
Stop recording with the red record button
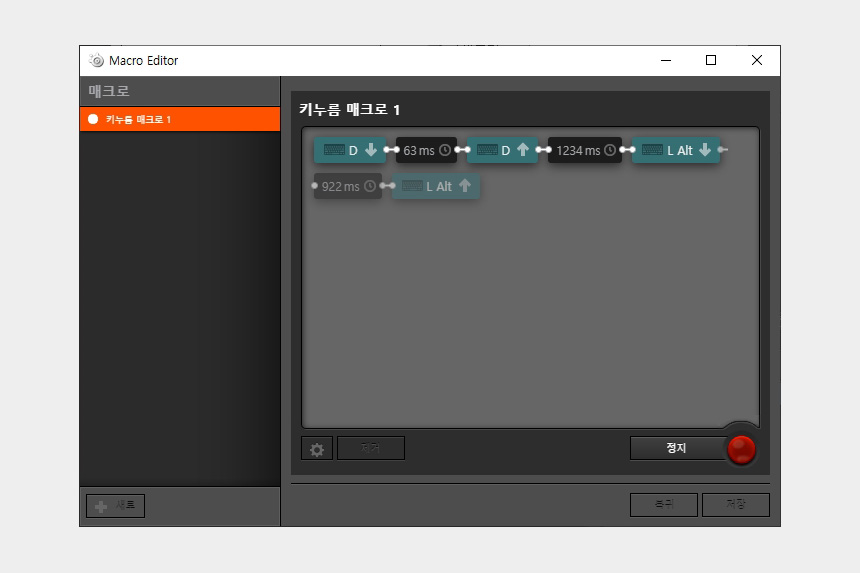tap(742, 450)
